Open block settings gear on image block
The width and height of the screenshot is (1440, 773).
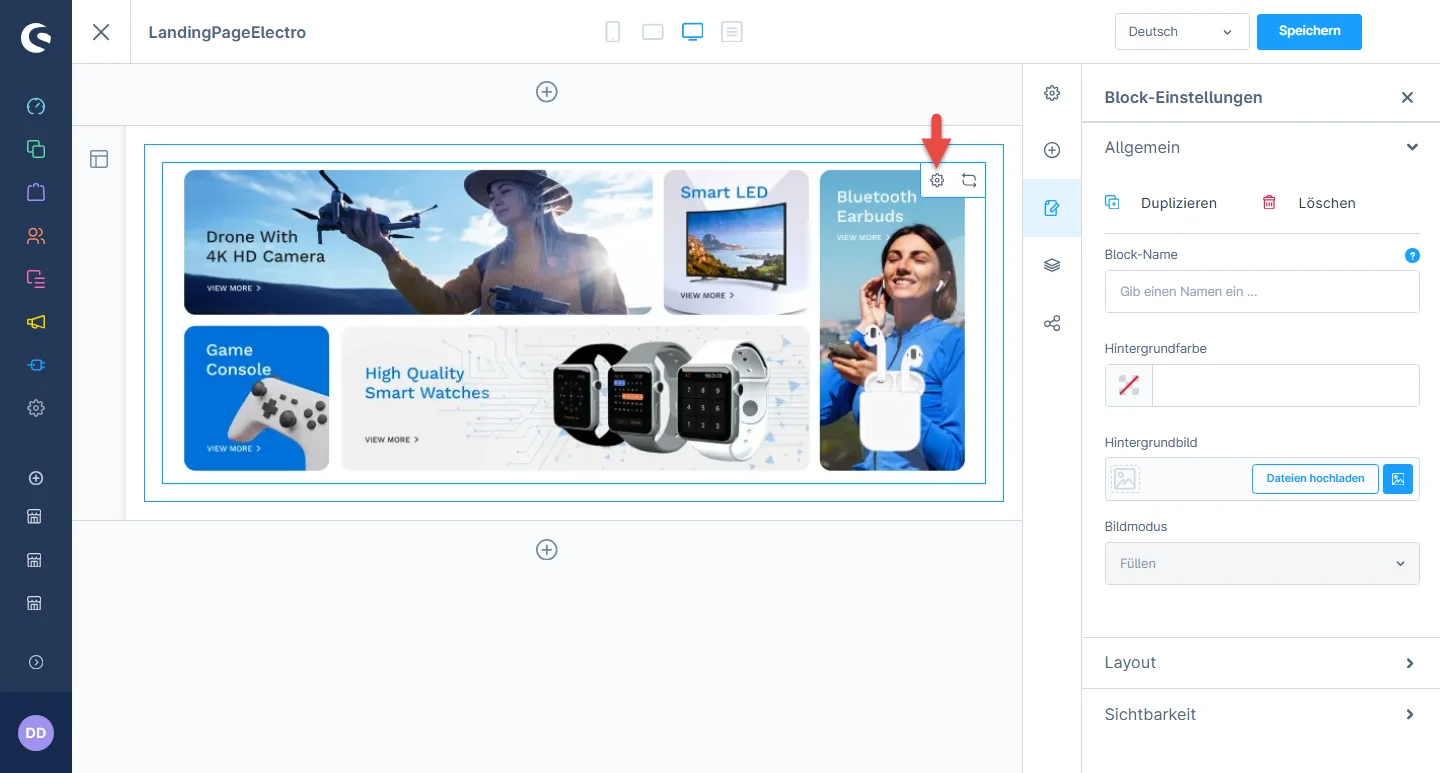[x=937, y=181]
